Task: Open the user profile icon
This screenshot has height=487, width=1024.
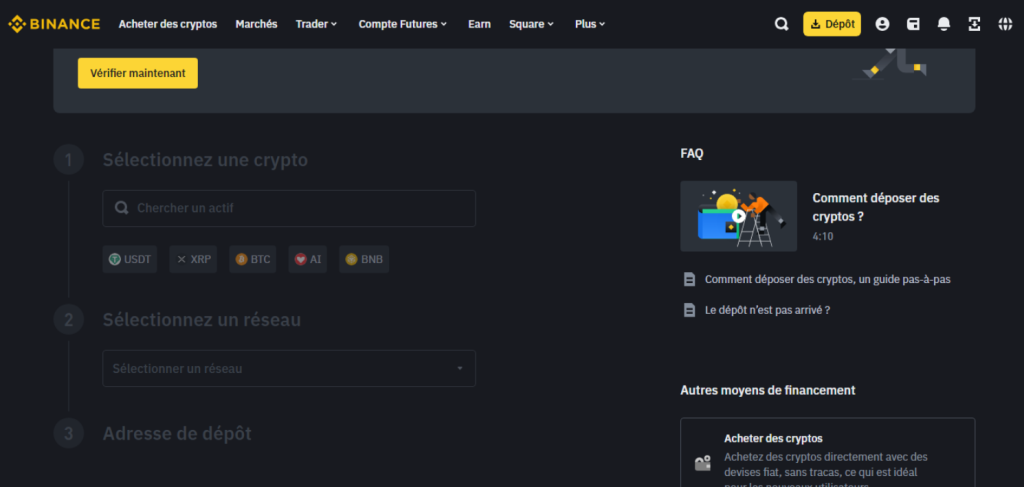Action: 882,24
